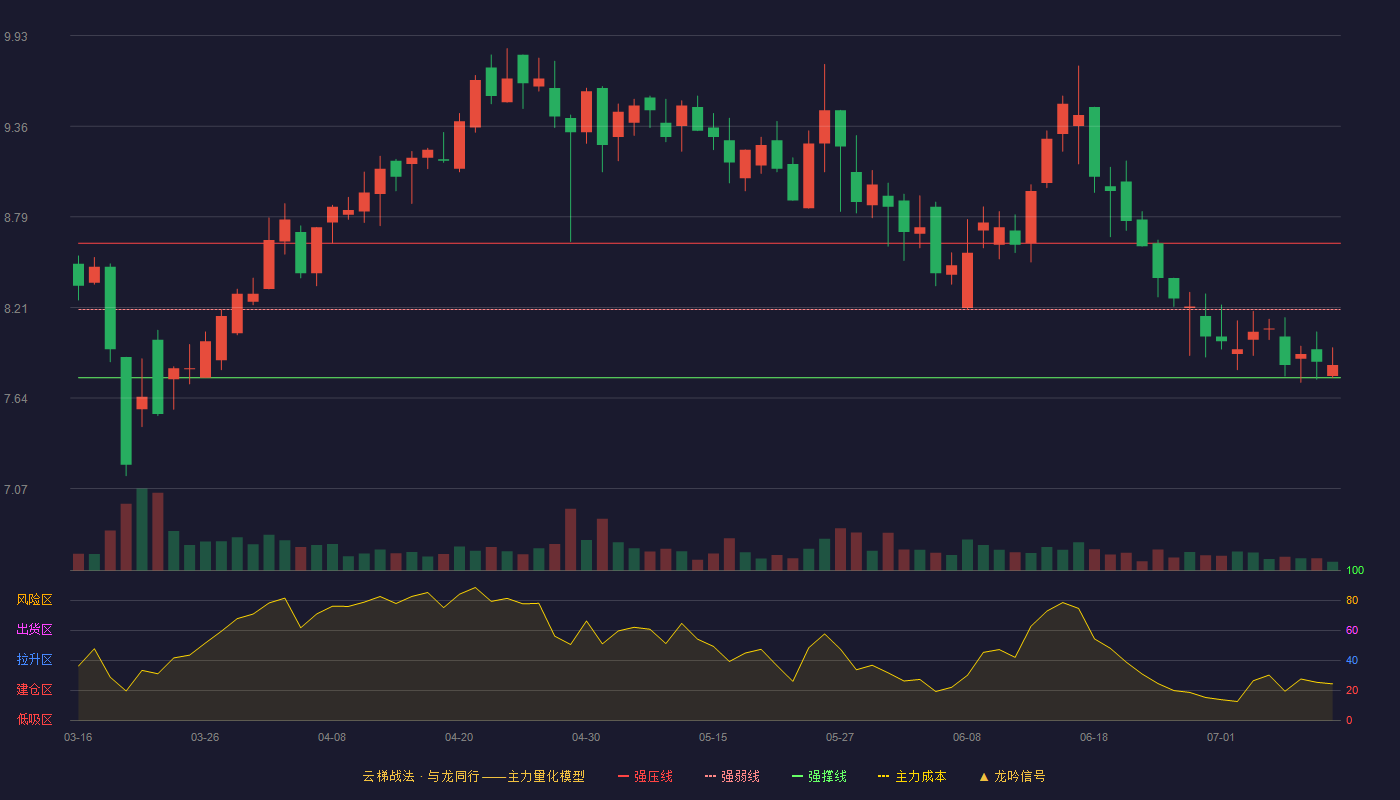Click the 8.21 price axis label
Image resolution: width=1400 pixels, height=800 pixels.
tap(16, 309)
